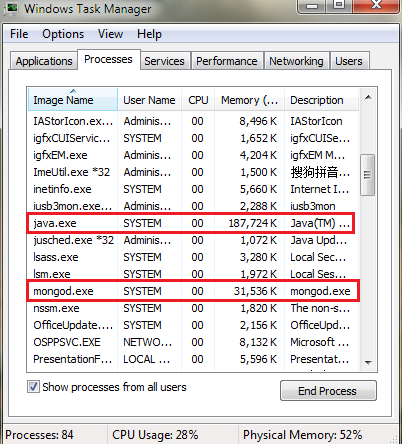
Task: Click the process list scrollbar thumb
Action: pos(368,175)
